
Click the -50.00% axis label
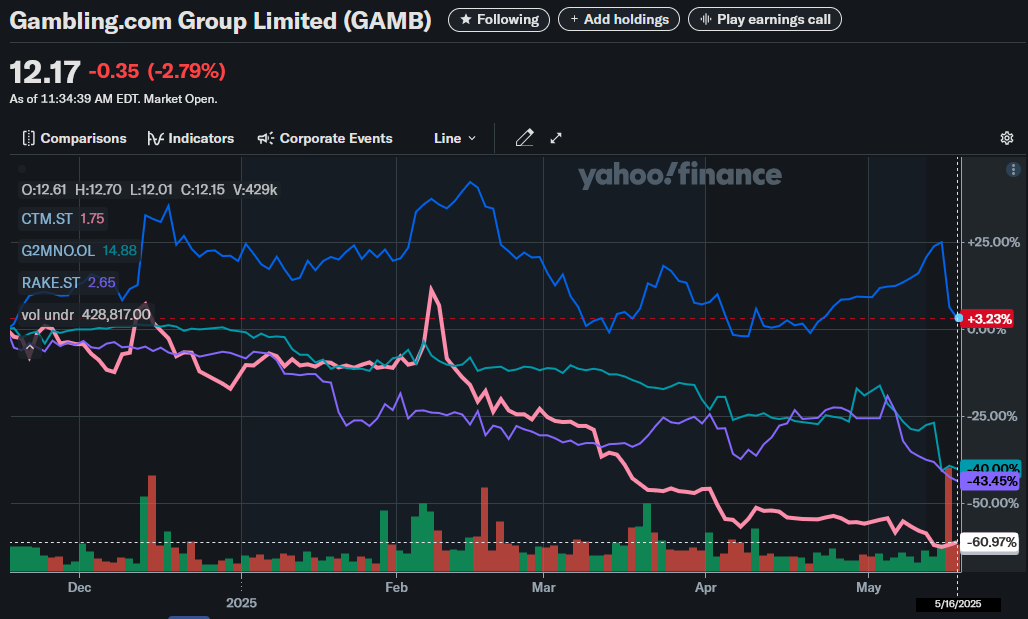[x=993, y=504]
